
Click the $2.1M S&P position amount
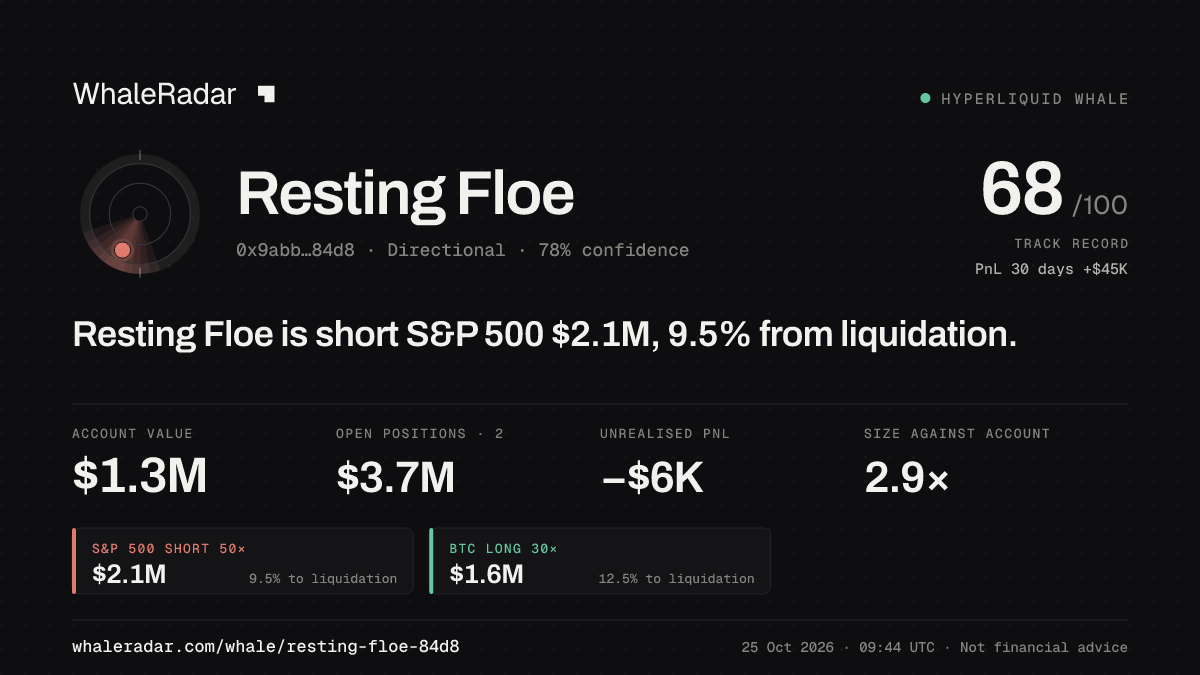[129, 574]
